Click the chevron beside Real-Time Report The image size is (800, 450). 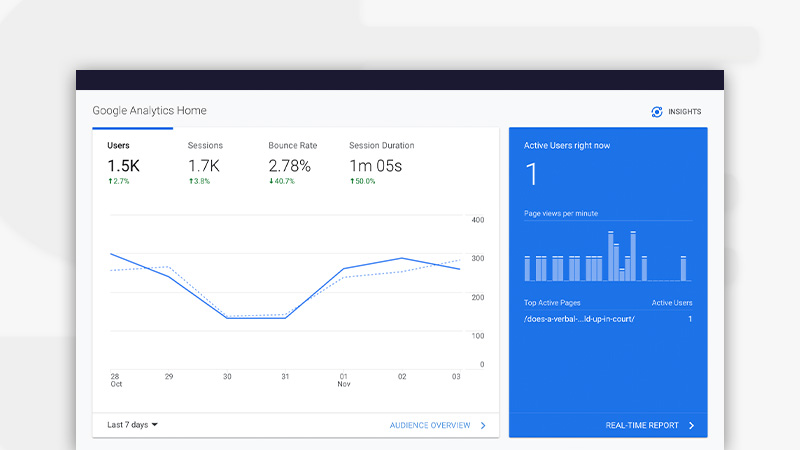point(691,426)
